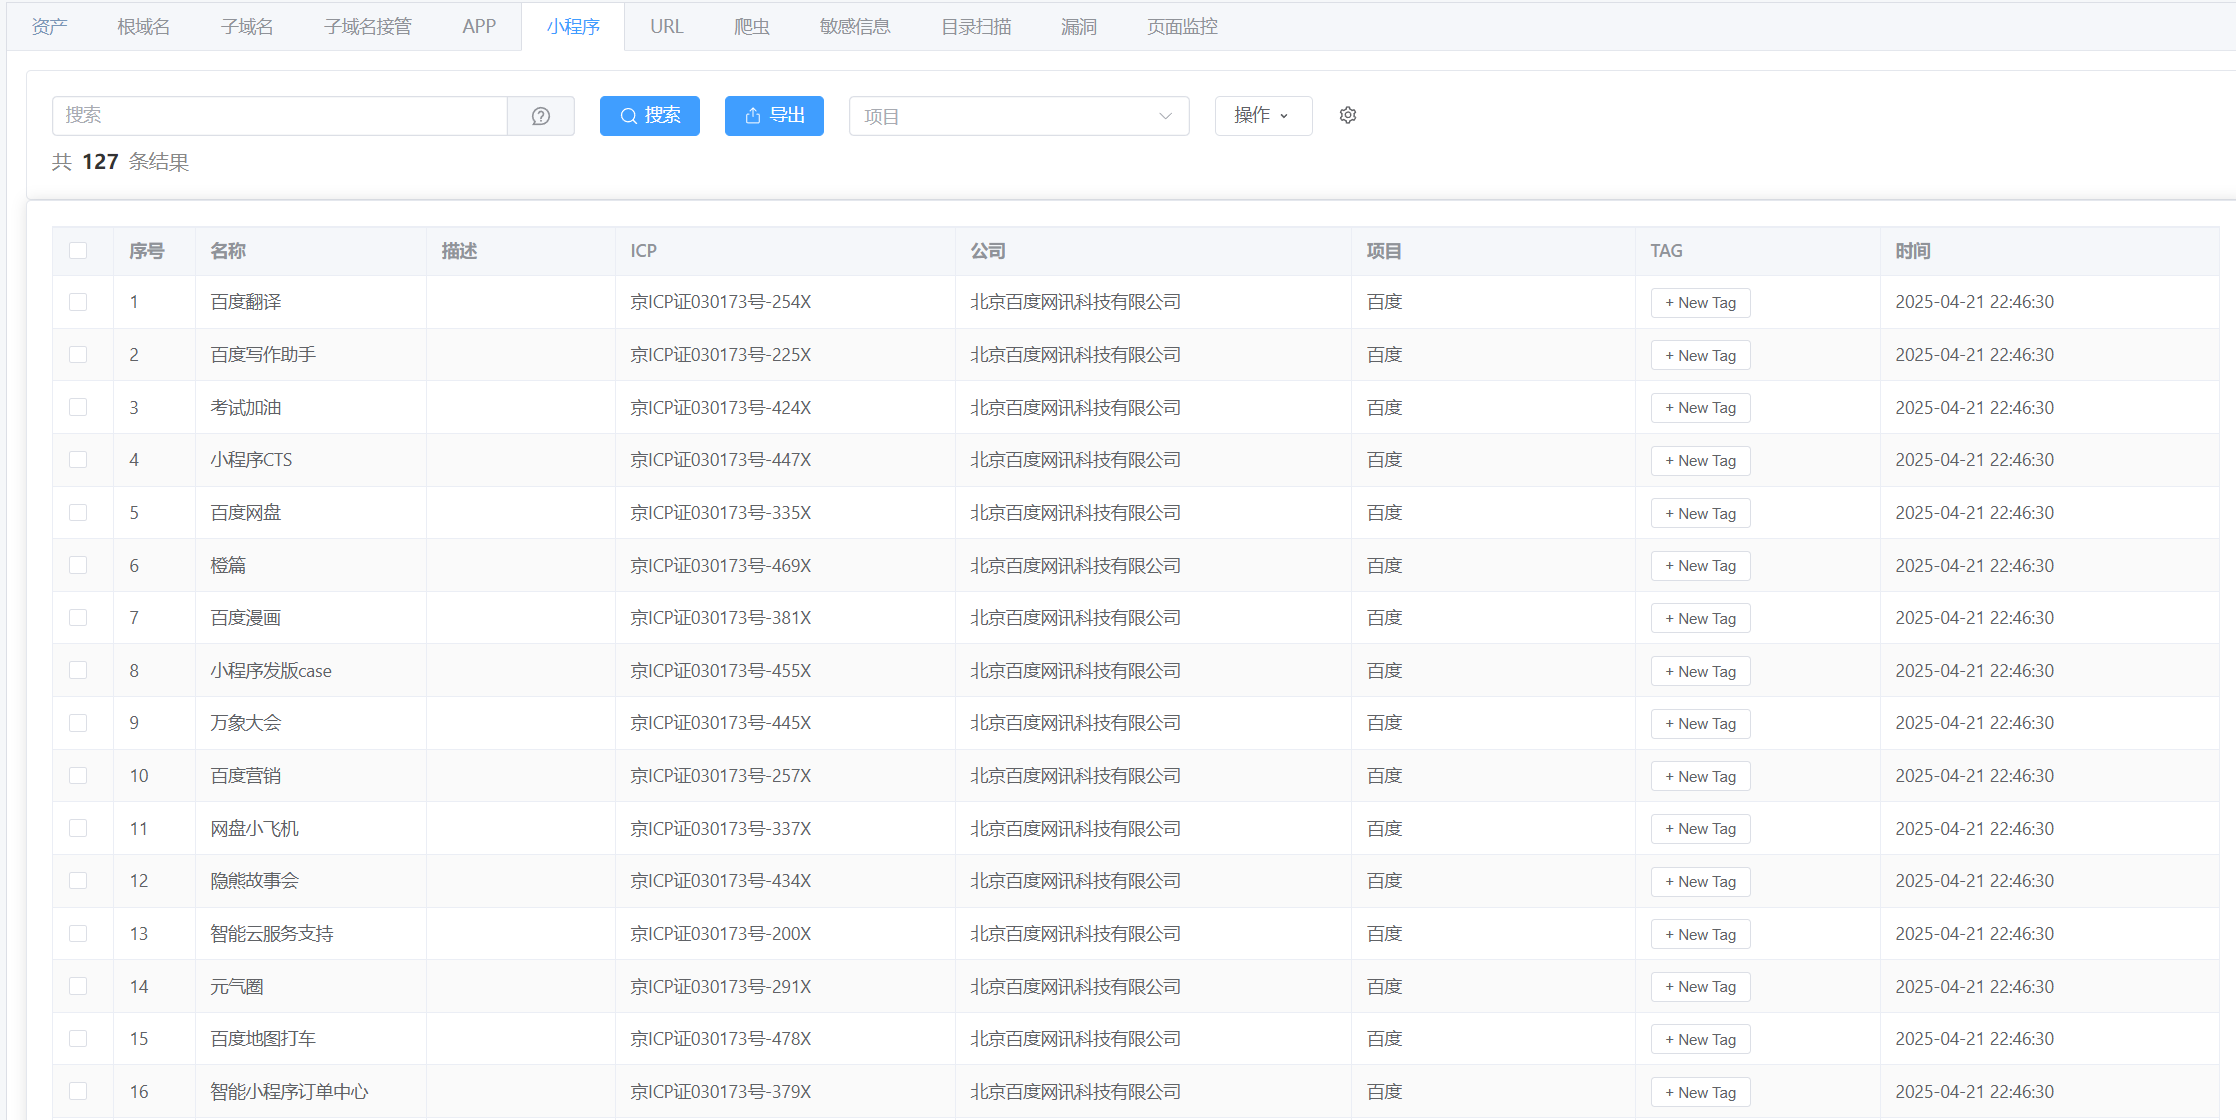Check the row checkbox for 考试加油

pyautogui.click(x=78, y=407)
